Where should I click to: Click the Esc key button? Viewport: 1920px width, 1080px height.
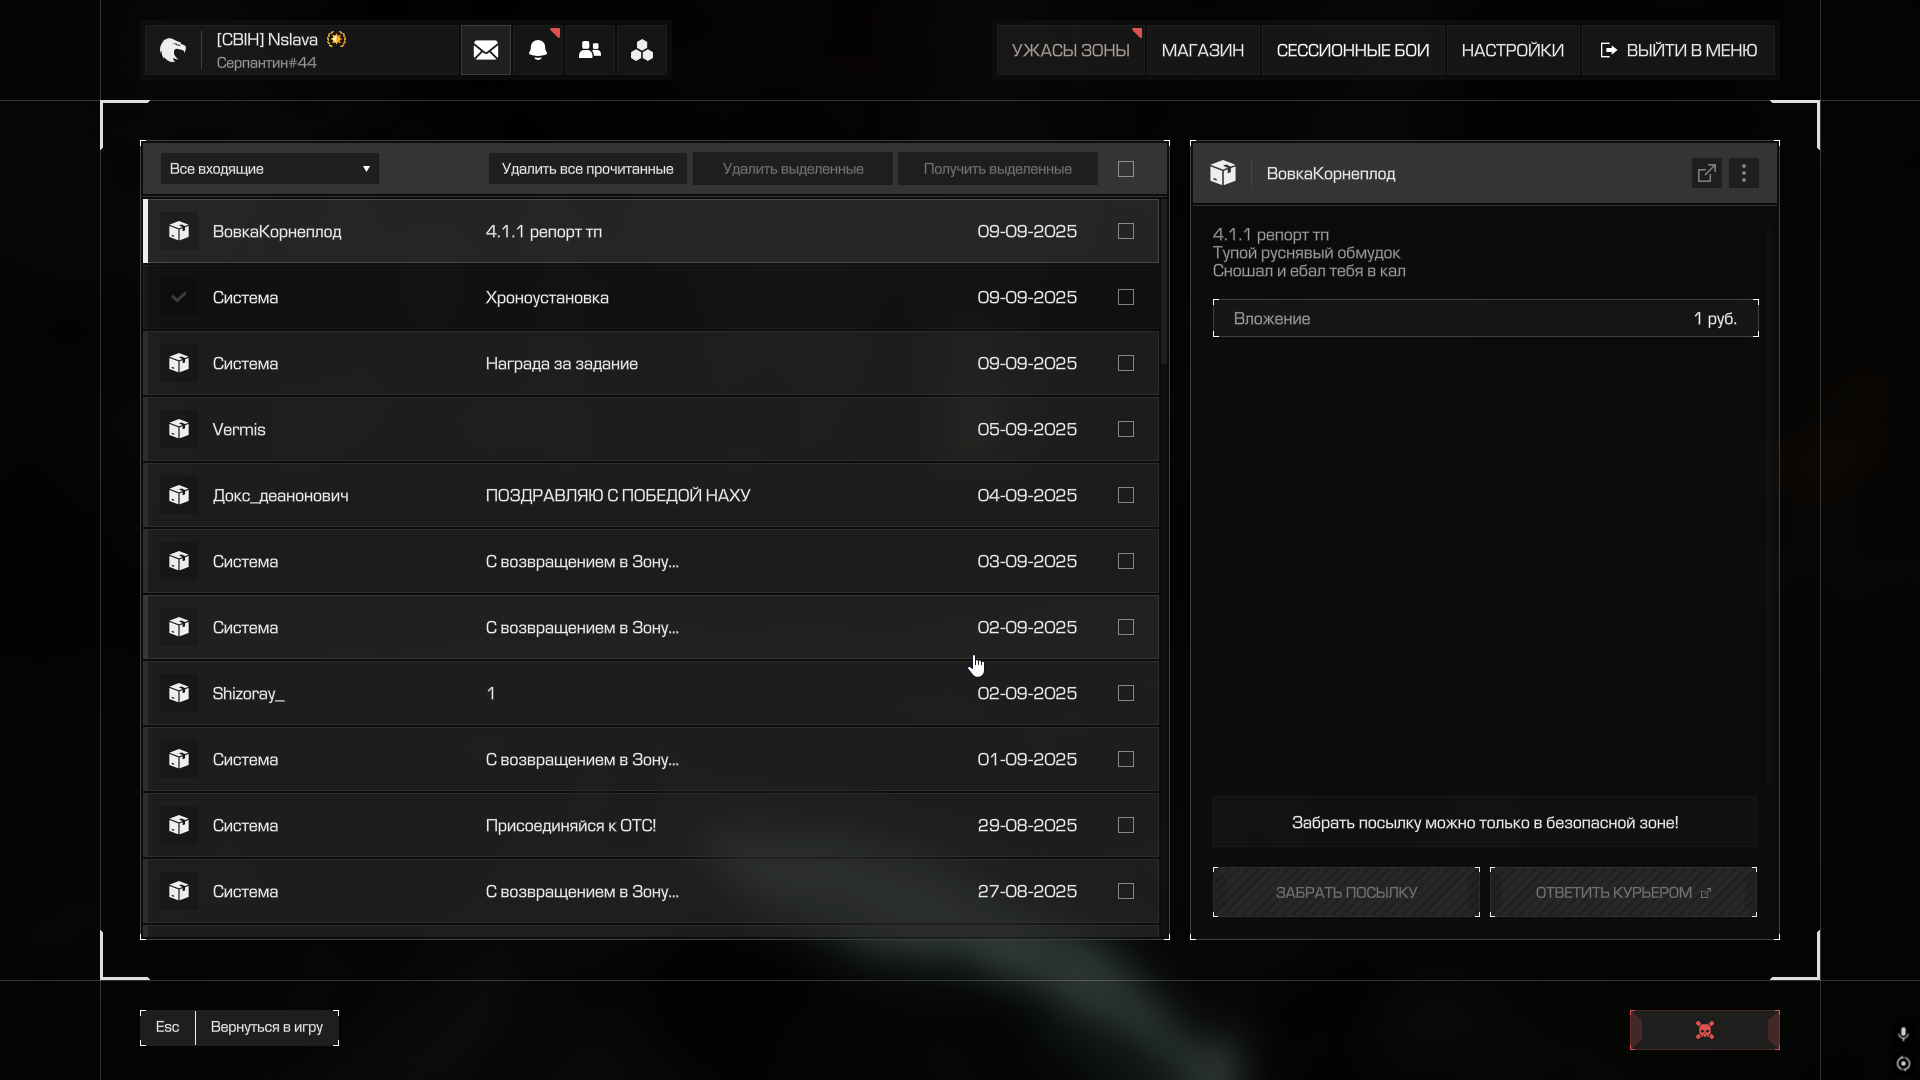pos(167,1027)
